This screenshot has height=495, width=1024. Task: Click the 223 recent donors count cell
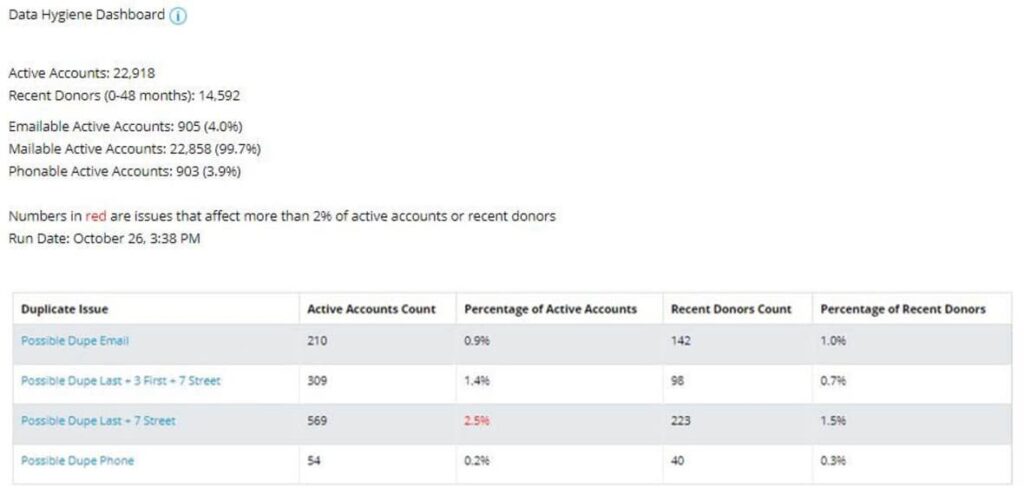tap(680, 421)
